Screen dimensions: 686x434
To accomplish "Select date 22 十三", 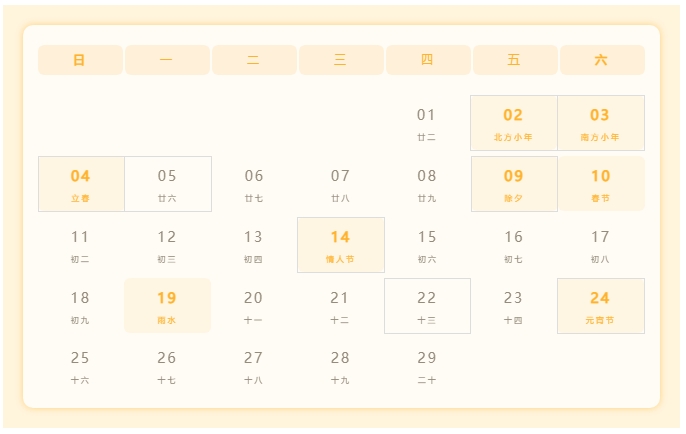I will click(x=427, y=306).
